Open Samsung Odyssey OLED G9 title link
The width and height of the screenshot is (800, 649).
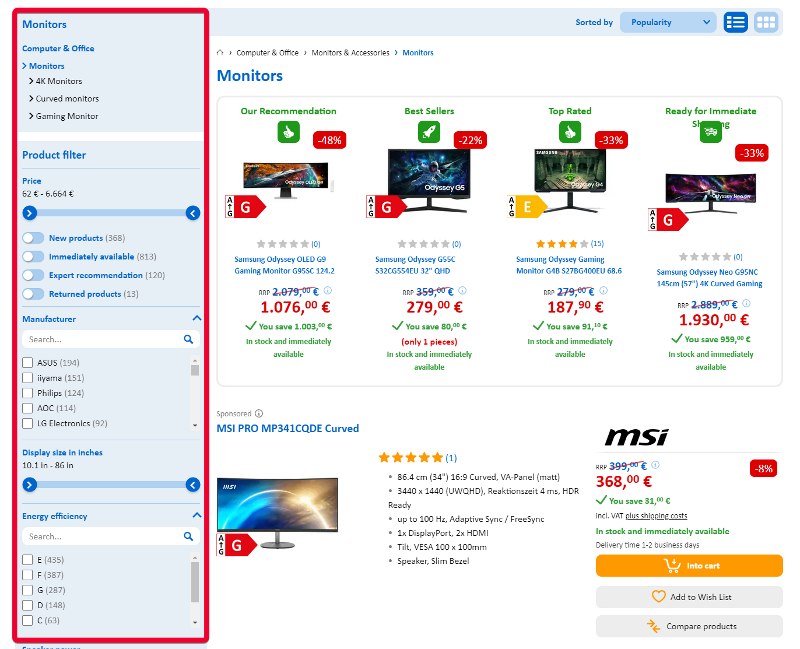284,265
